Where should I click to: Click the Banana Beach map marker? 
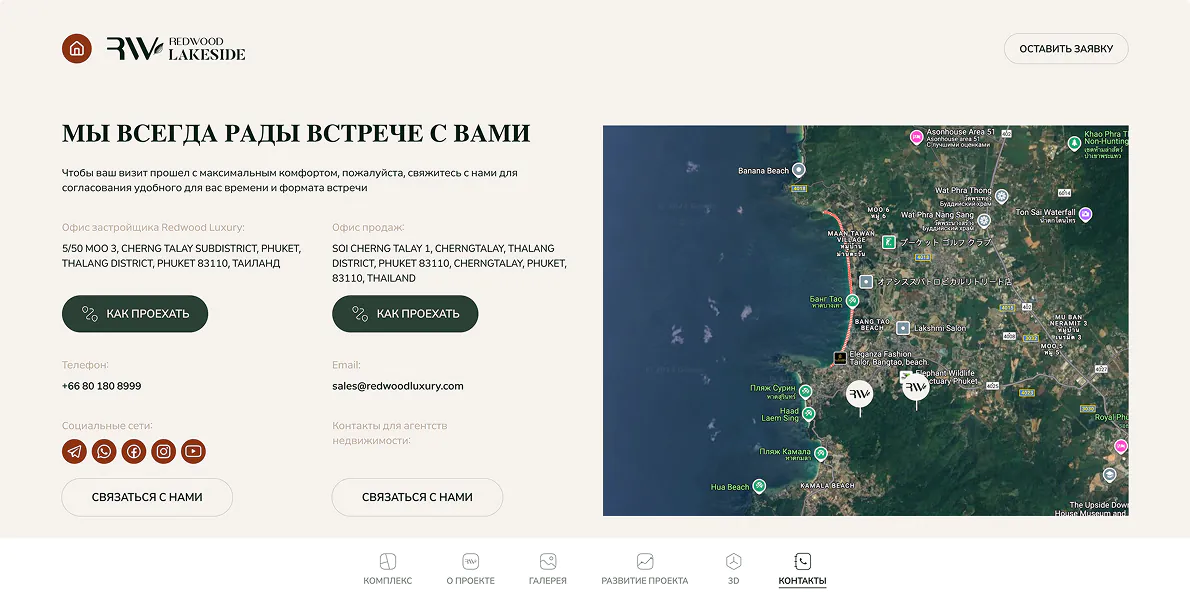pos(798,170)
